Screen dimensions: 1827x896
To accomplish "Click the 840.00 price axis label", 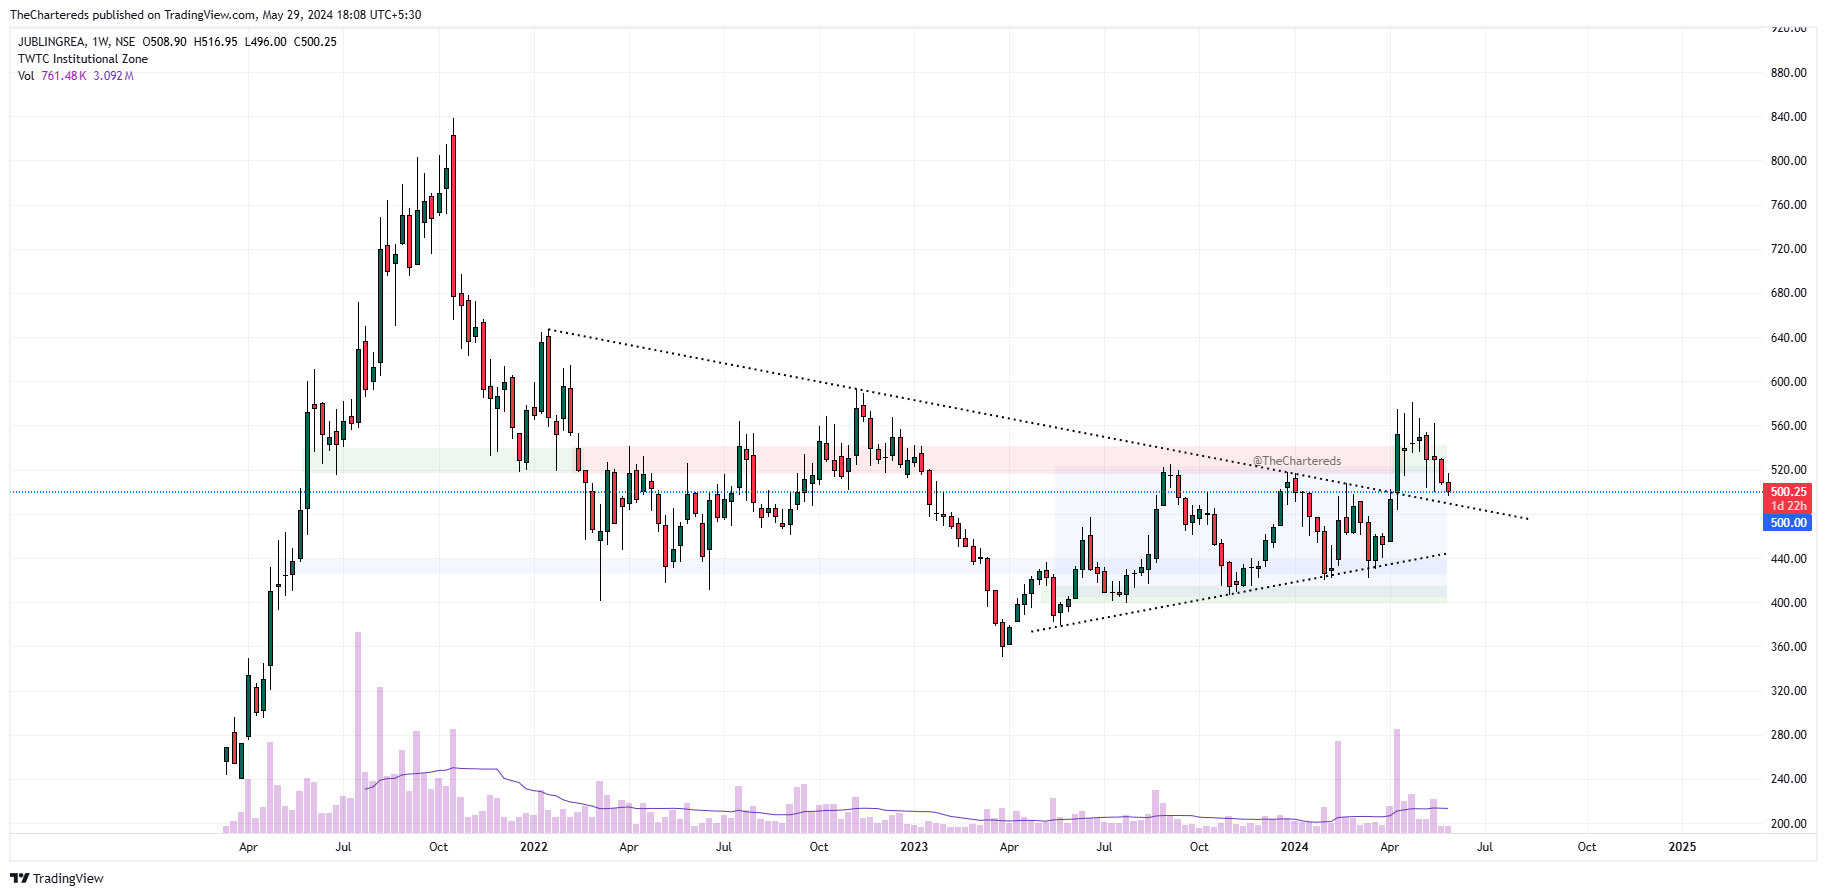I will pos(1788,117).
